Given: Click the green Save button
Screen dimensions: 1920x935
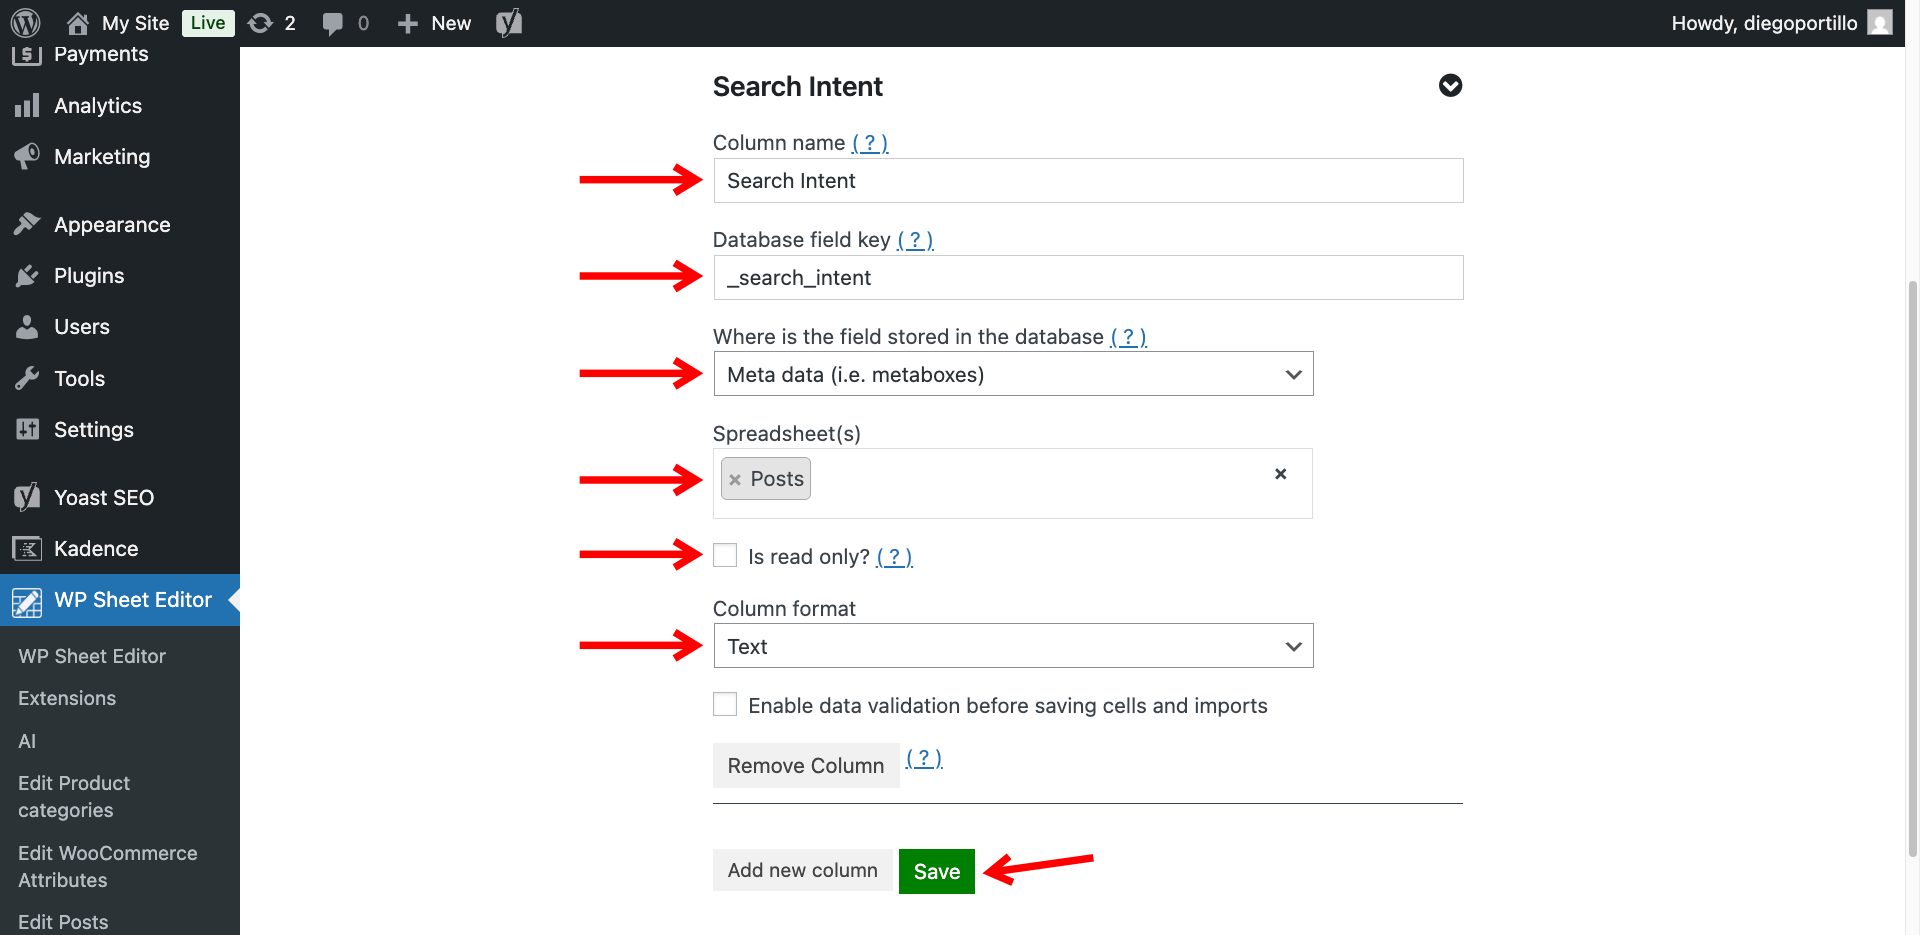Looking at the screenshot, I should pyautogui.click(x=936, y=870).
